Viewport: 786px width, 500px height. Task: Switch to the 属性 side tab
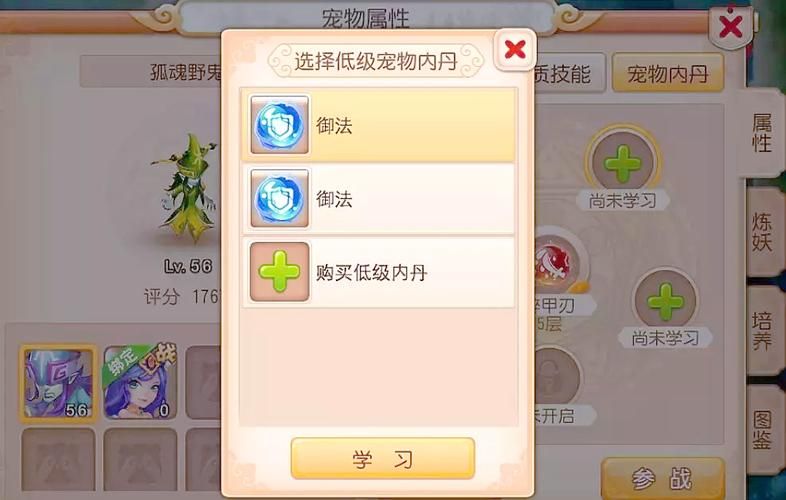[x=762, y=132]
